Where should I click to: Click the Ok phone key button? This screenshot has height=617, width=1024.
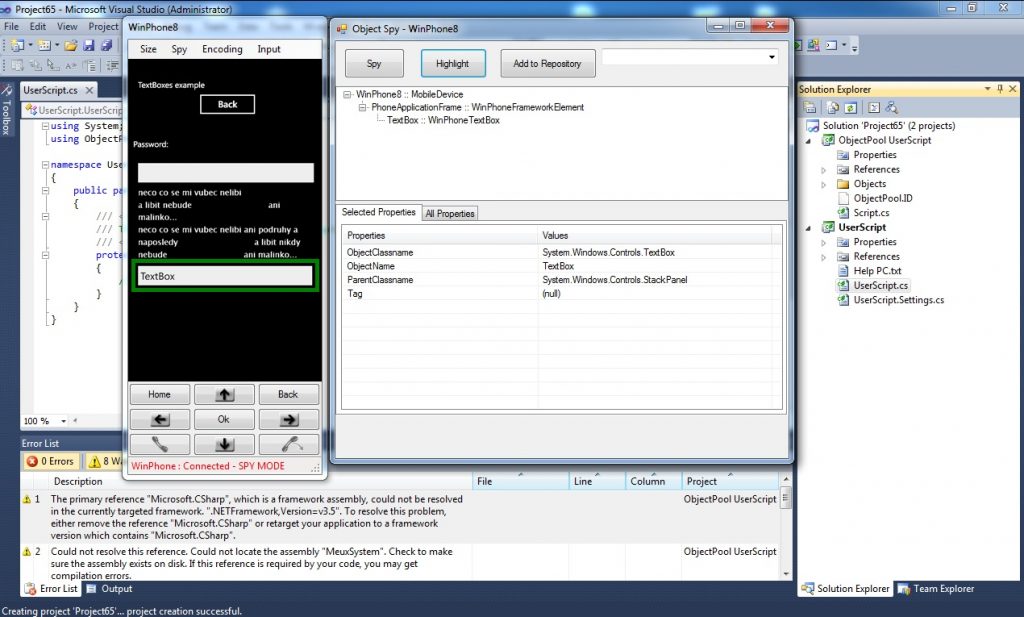pos(225,419)
